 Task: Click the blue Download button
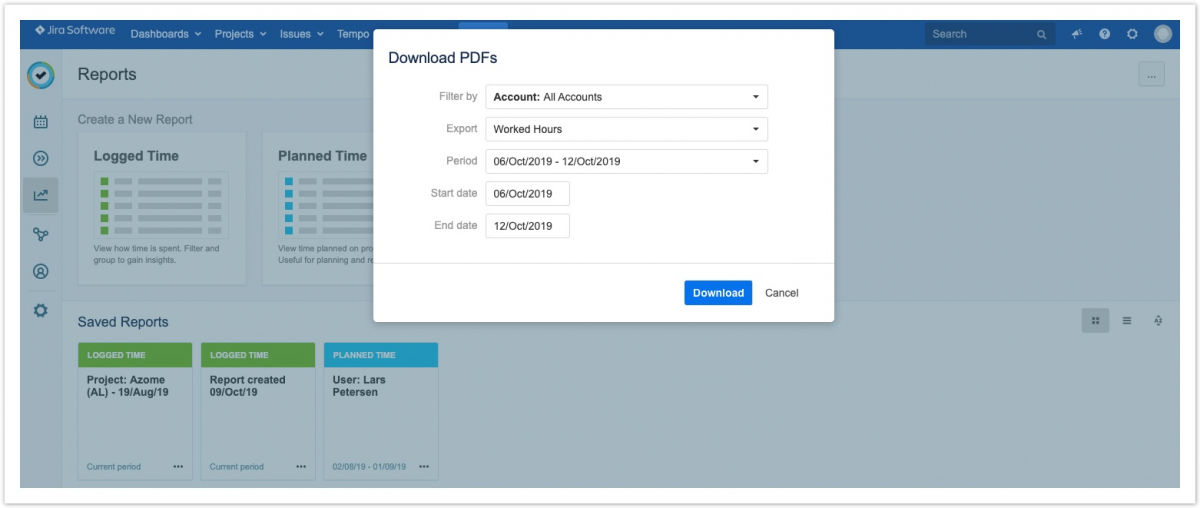tap(718, 293)
